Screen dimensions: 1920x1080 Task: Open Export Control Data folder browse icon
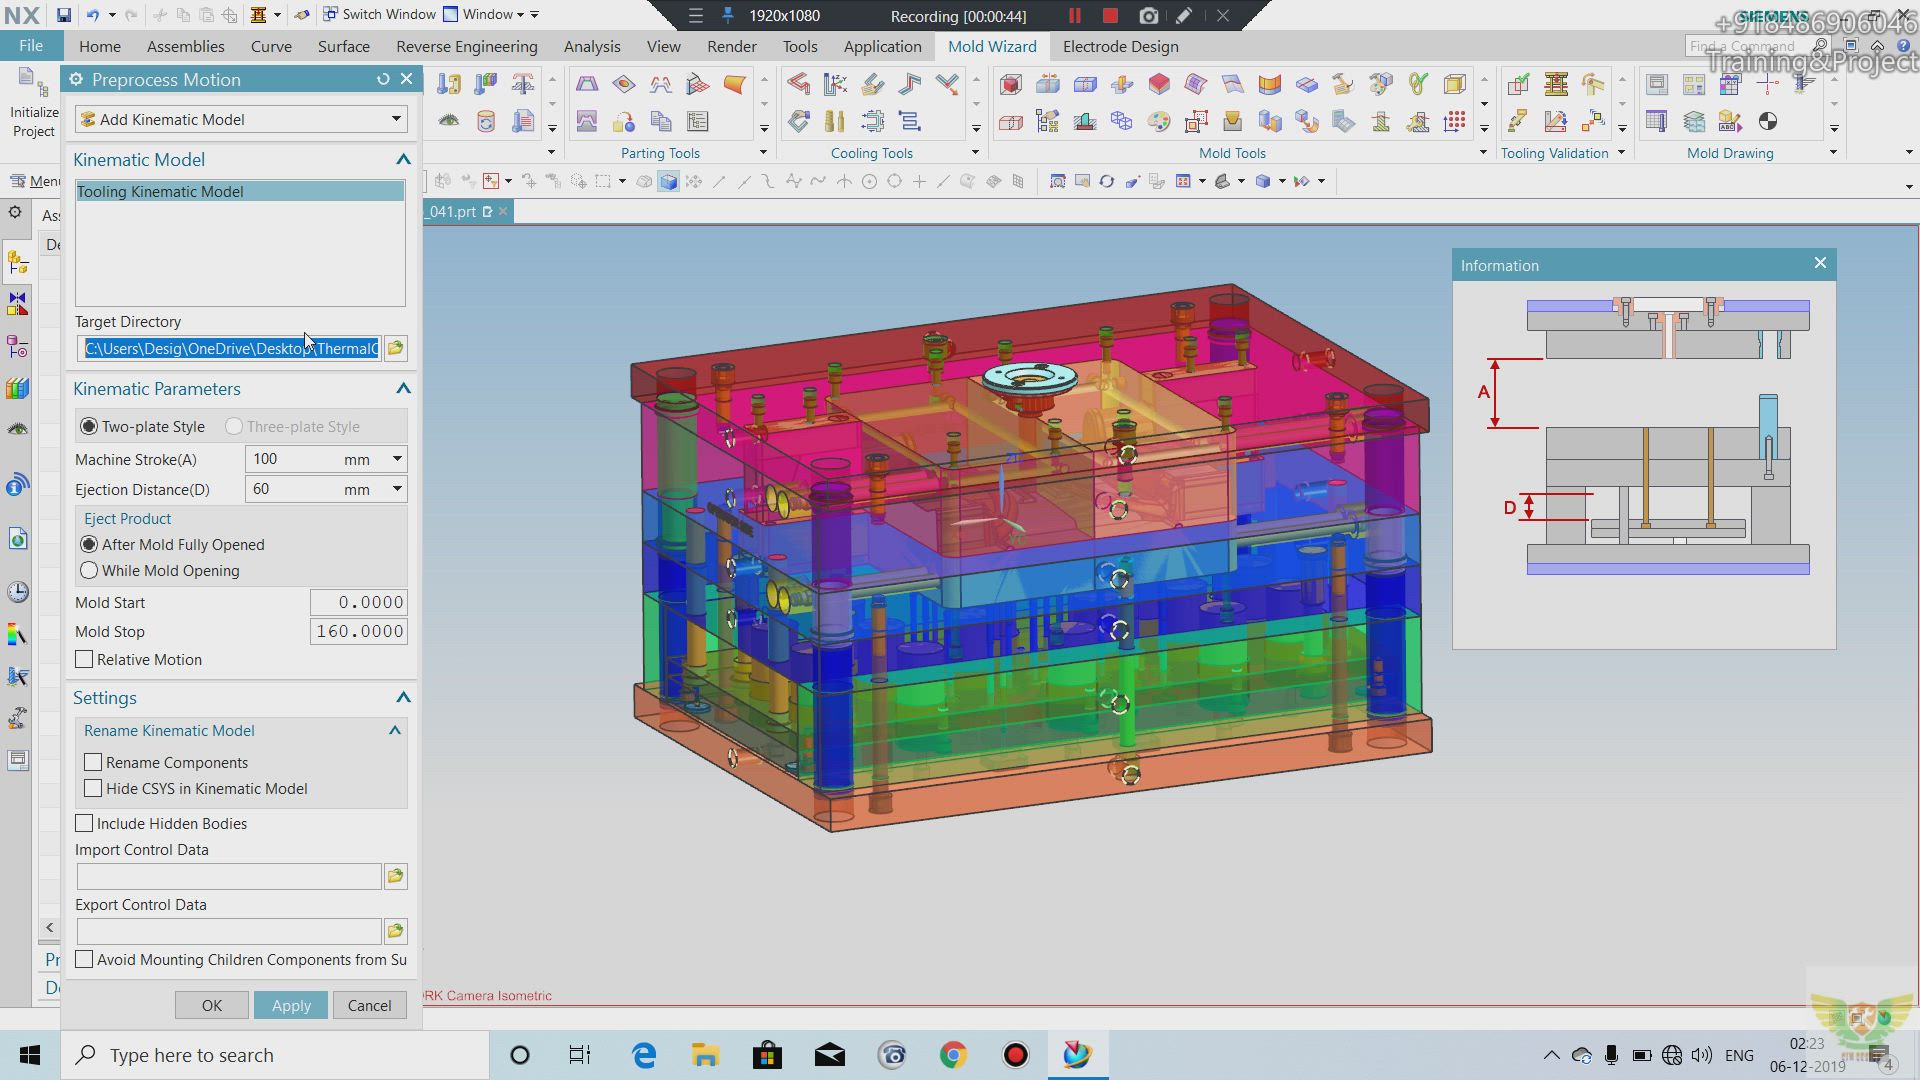(395, 932)
